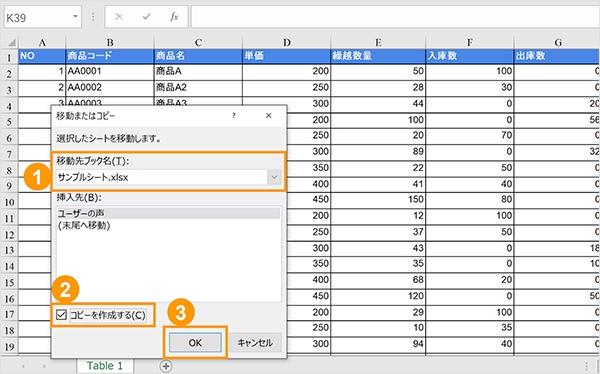Click next sheet navigation arrow
The image size is (600, 374).
pos(44,366)
